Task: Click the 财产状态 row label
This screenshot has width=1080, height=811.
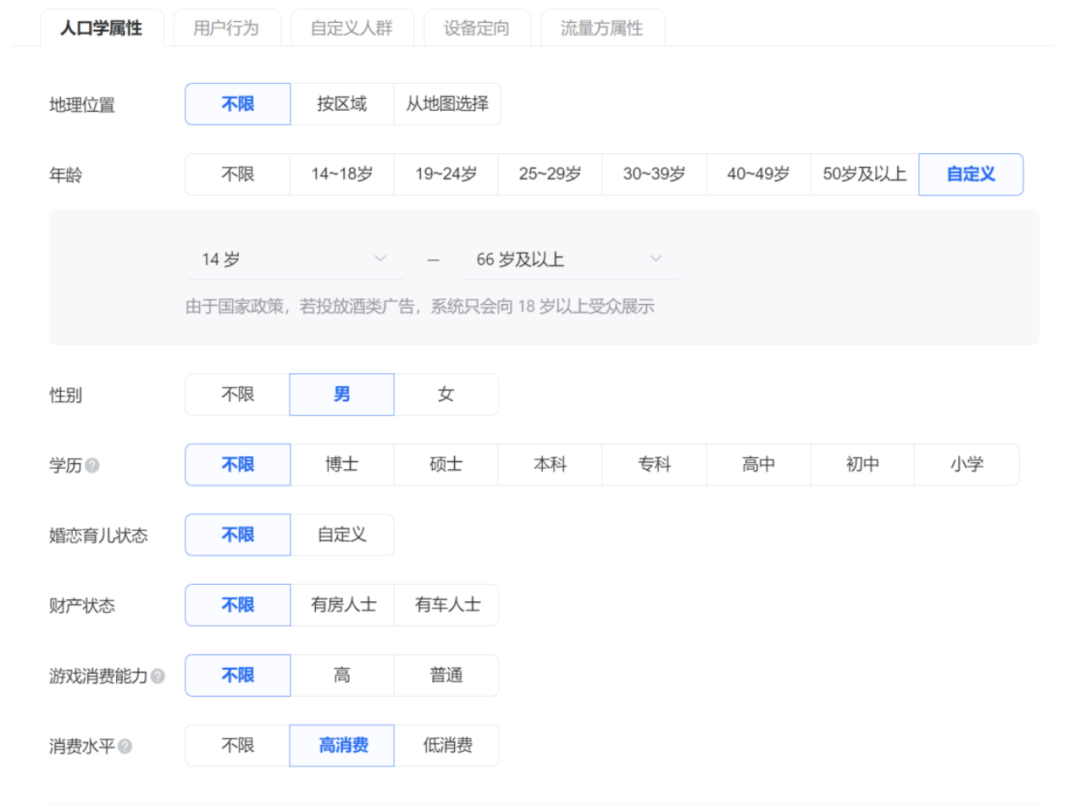Action: point(82,606)
